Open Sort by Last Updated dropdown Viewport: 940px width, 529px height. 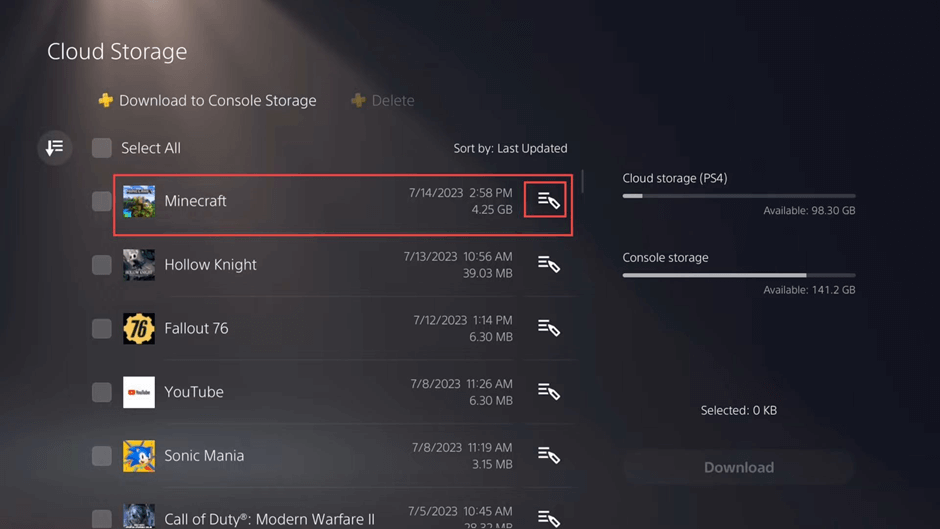tap(510, 148)
